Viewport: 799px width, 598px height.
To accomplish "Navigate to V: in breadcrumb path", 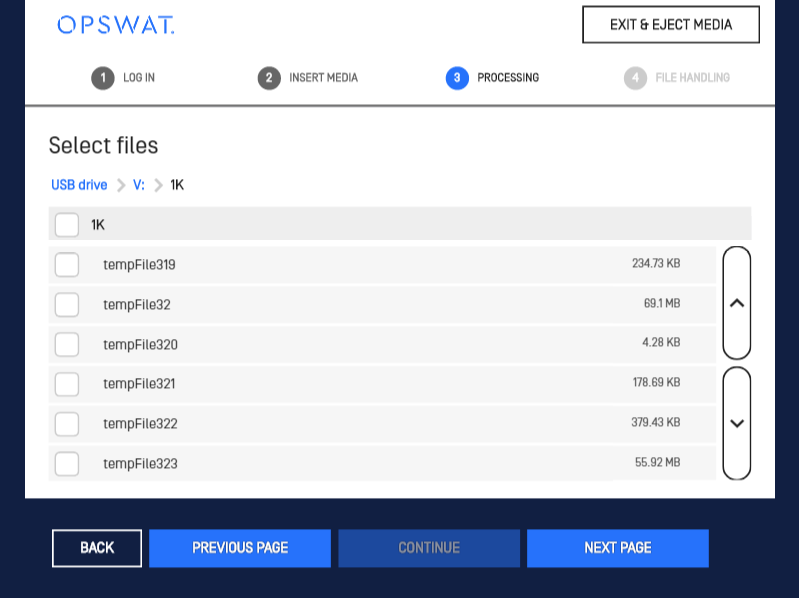I will pyautogui.click(x=139, y=185).
